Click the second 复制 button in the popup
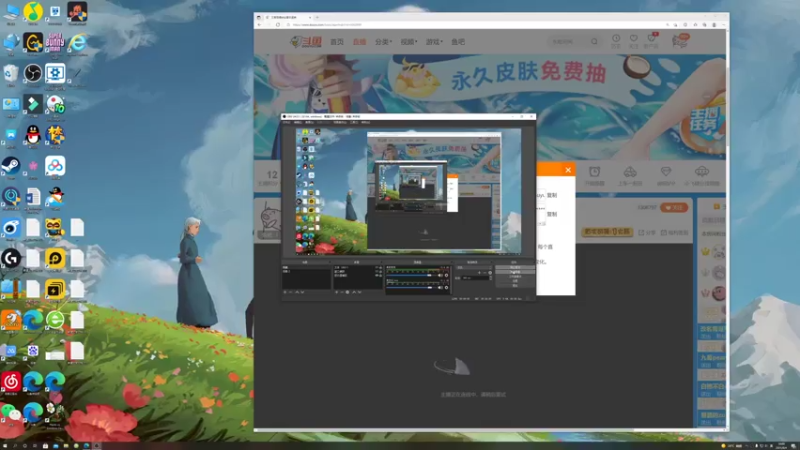 [x=552, y=214]
